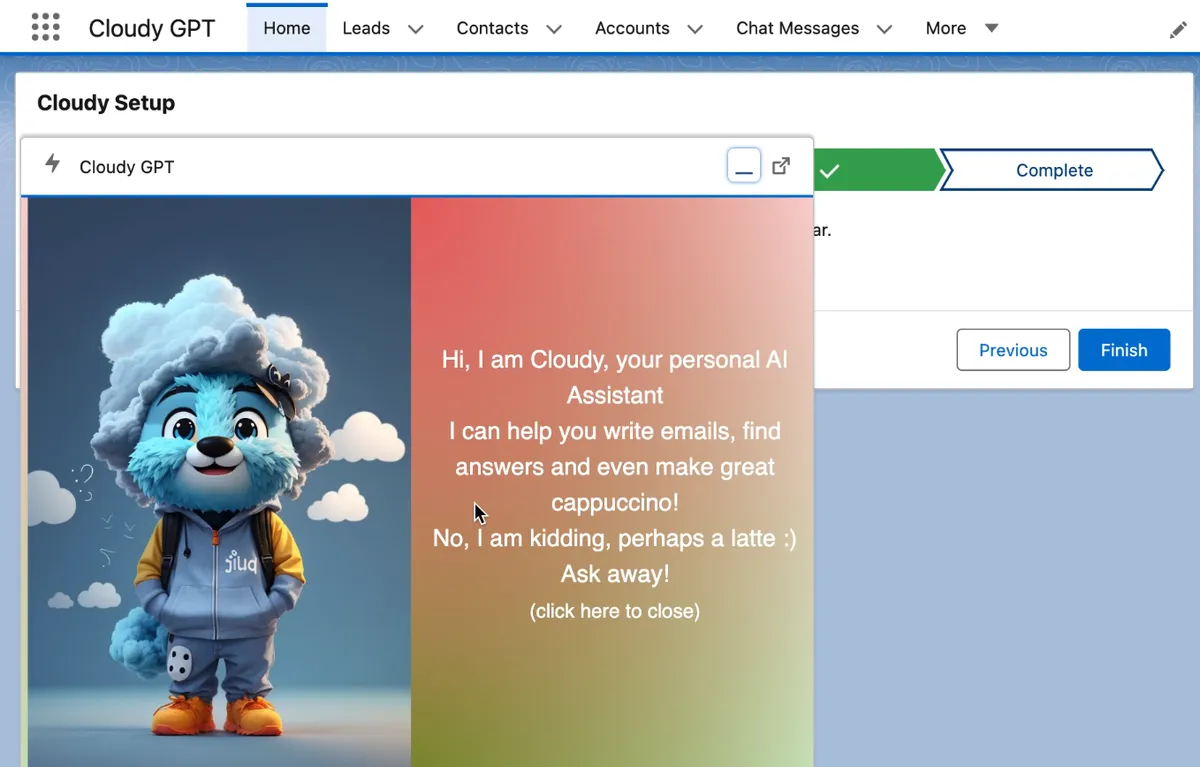Click the Finish button
This screenshot has width=1200, height=767.
click(1124, 350)
